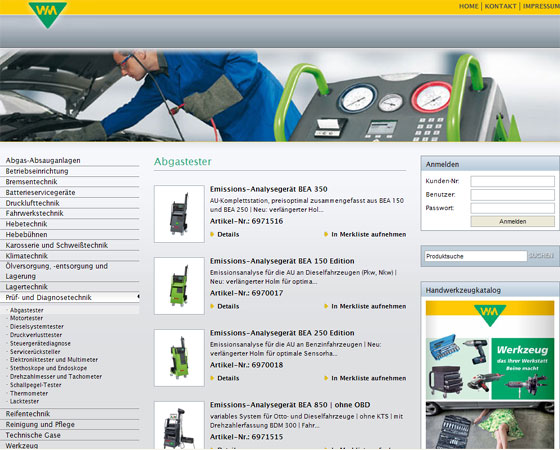The height and width of the screenshot is (450, 560).
Task: Focus the Produktsuche search field
Action: point(476,256)
